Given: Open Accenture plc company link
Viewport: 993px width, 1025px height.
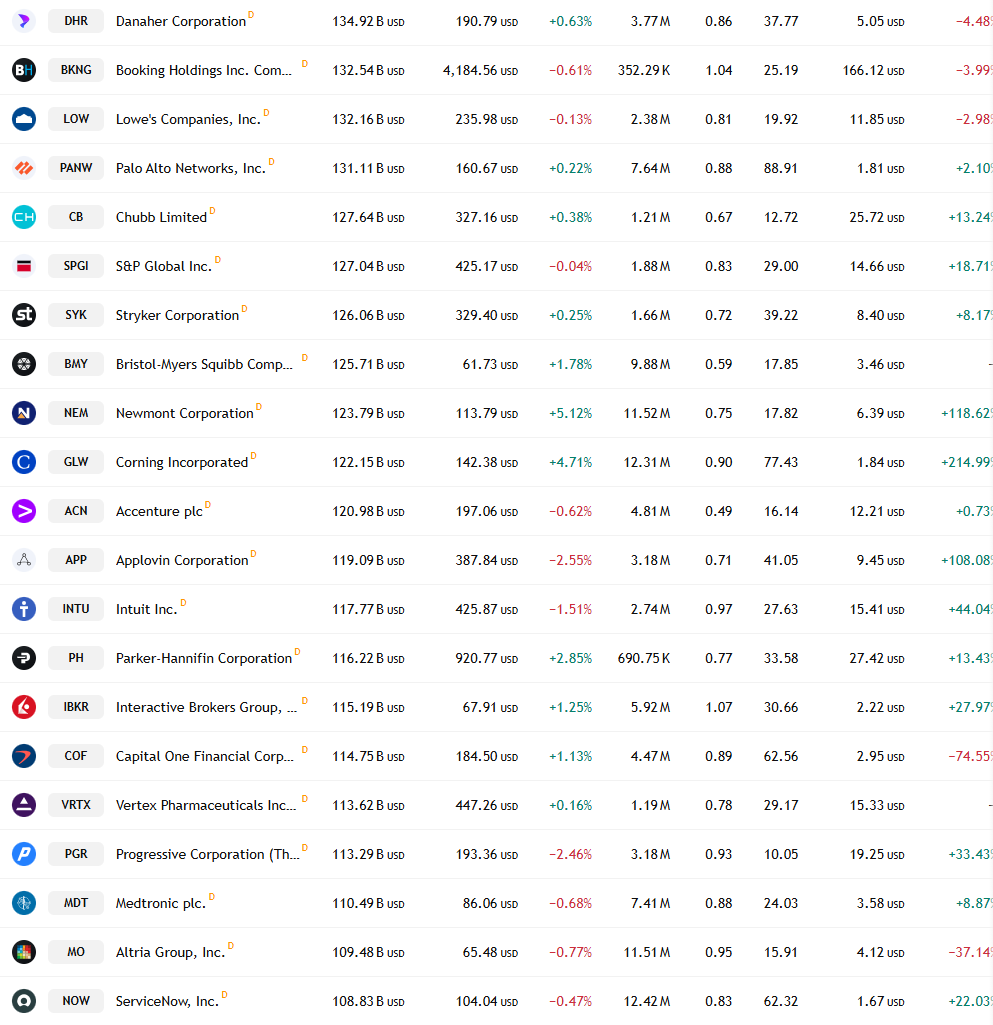Looking at the screenshot, I should click(x=160, y=512).
